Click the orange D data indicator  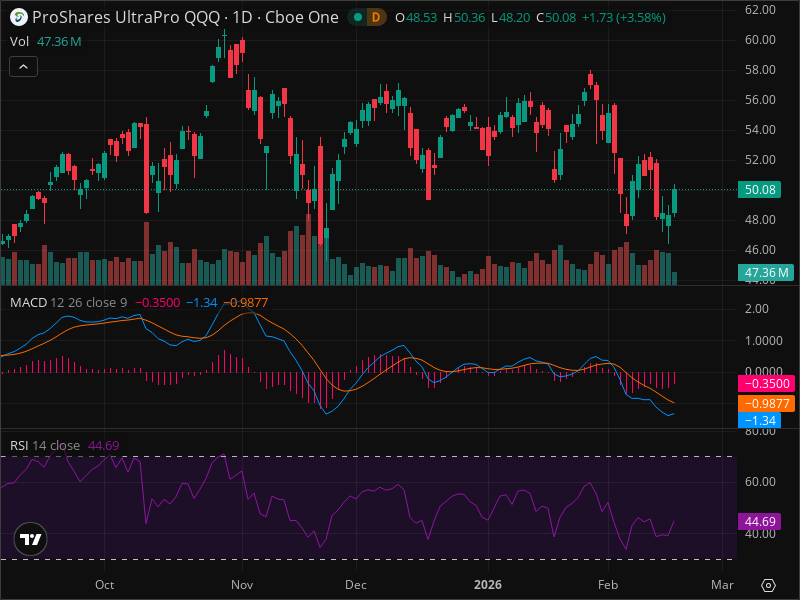point(376,17)
